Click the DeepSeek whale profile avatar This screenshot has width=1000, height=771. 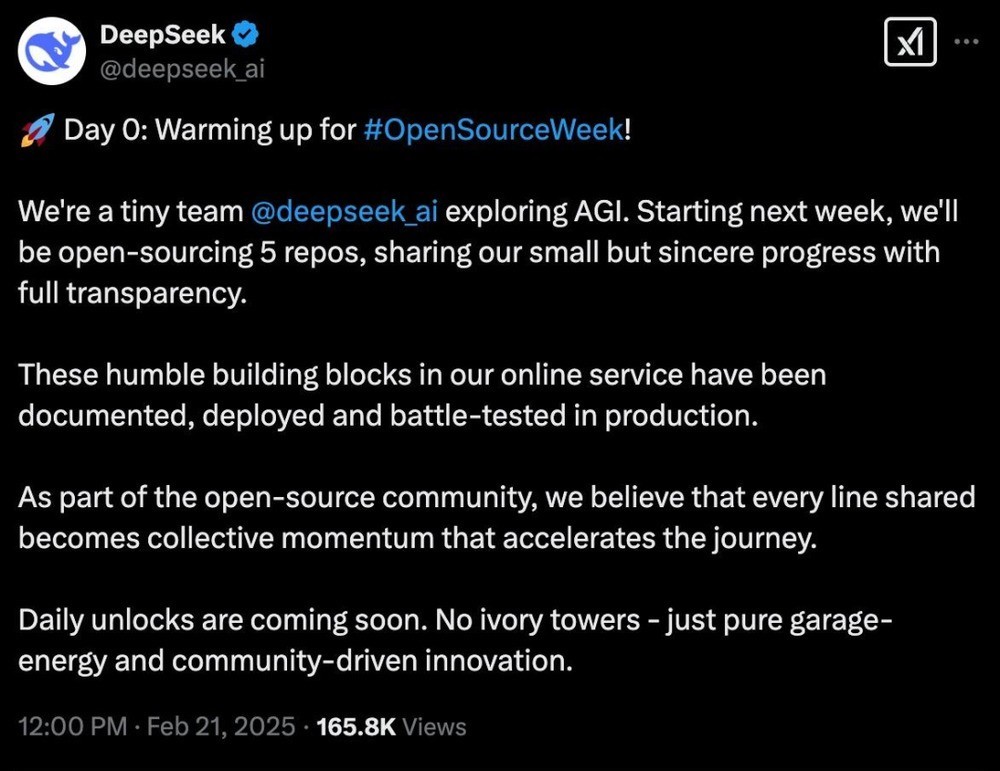click(54, 52)
